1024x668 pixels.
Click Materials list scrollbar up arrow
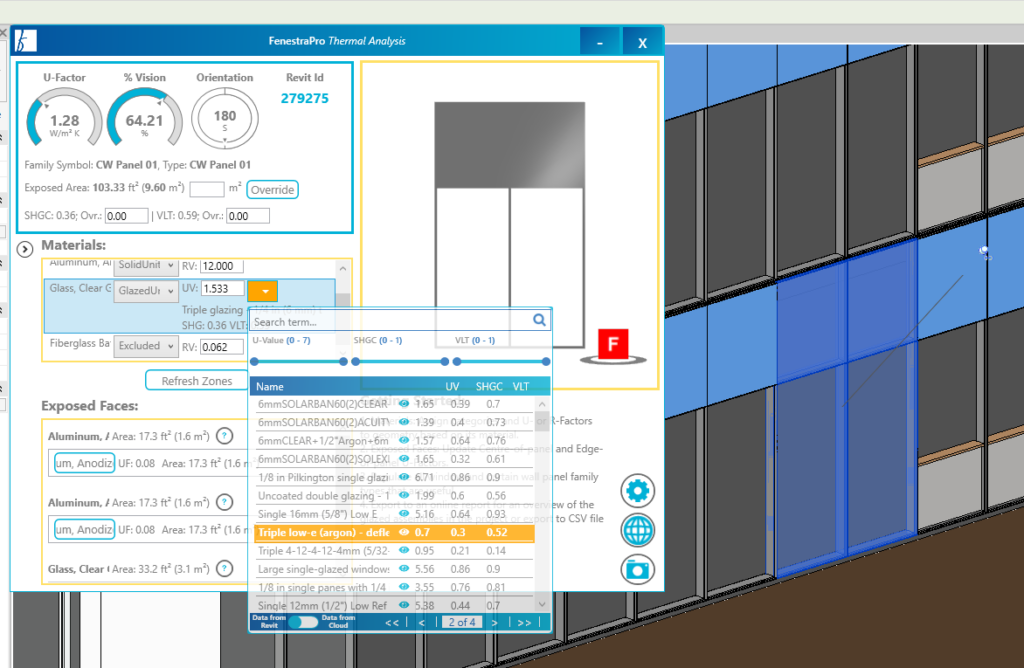(x=343, y=268)
